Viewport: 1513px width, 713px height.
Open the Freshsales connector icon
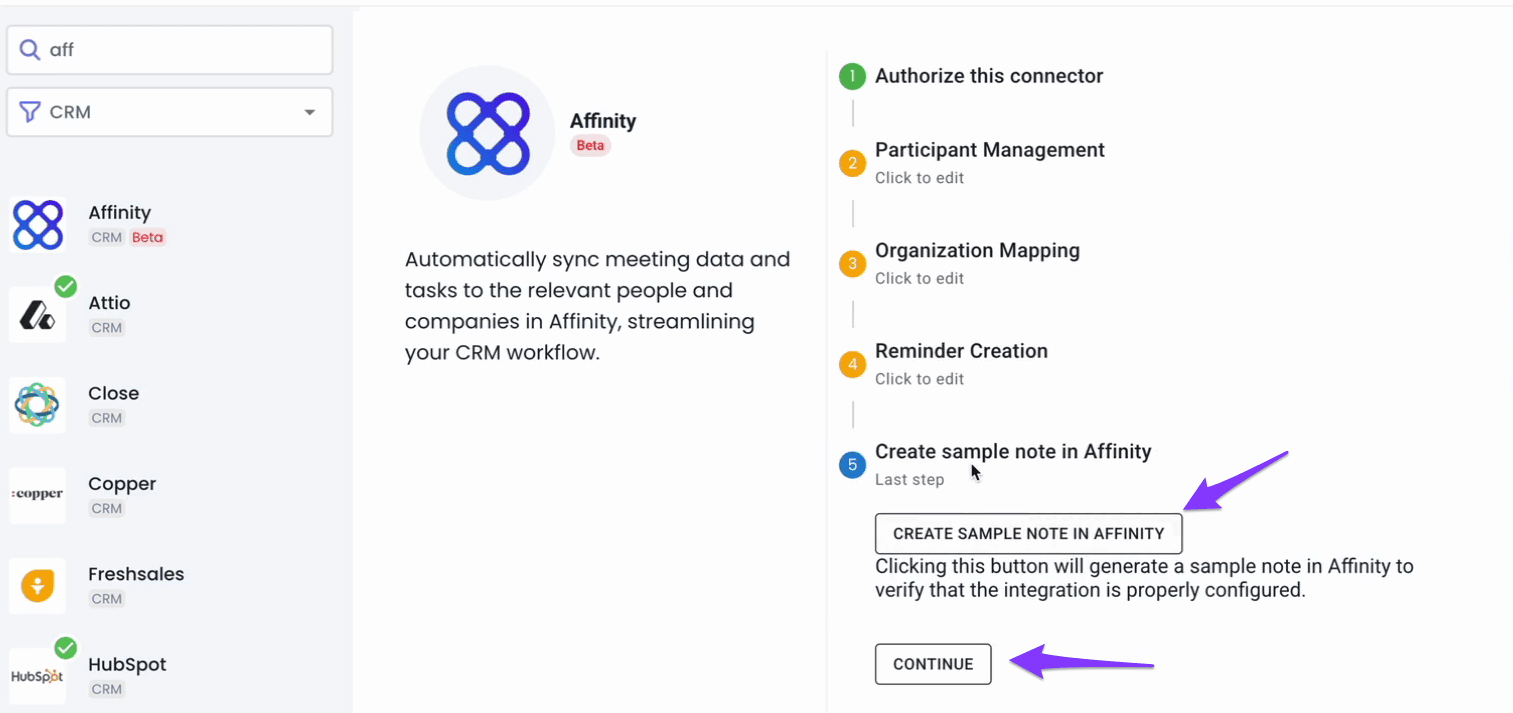(38, 585)
